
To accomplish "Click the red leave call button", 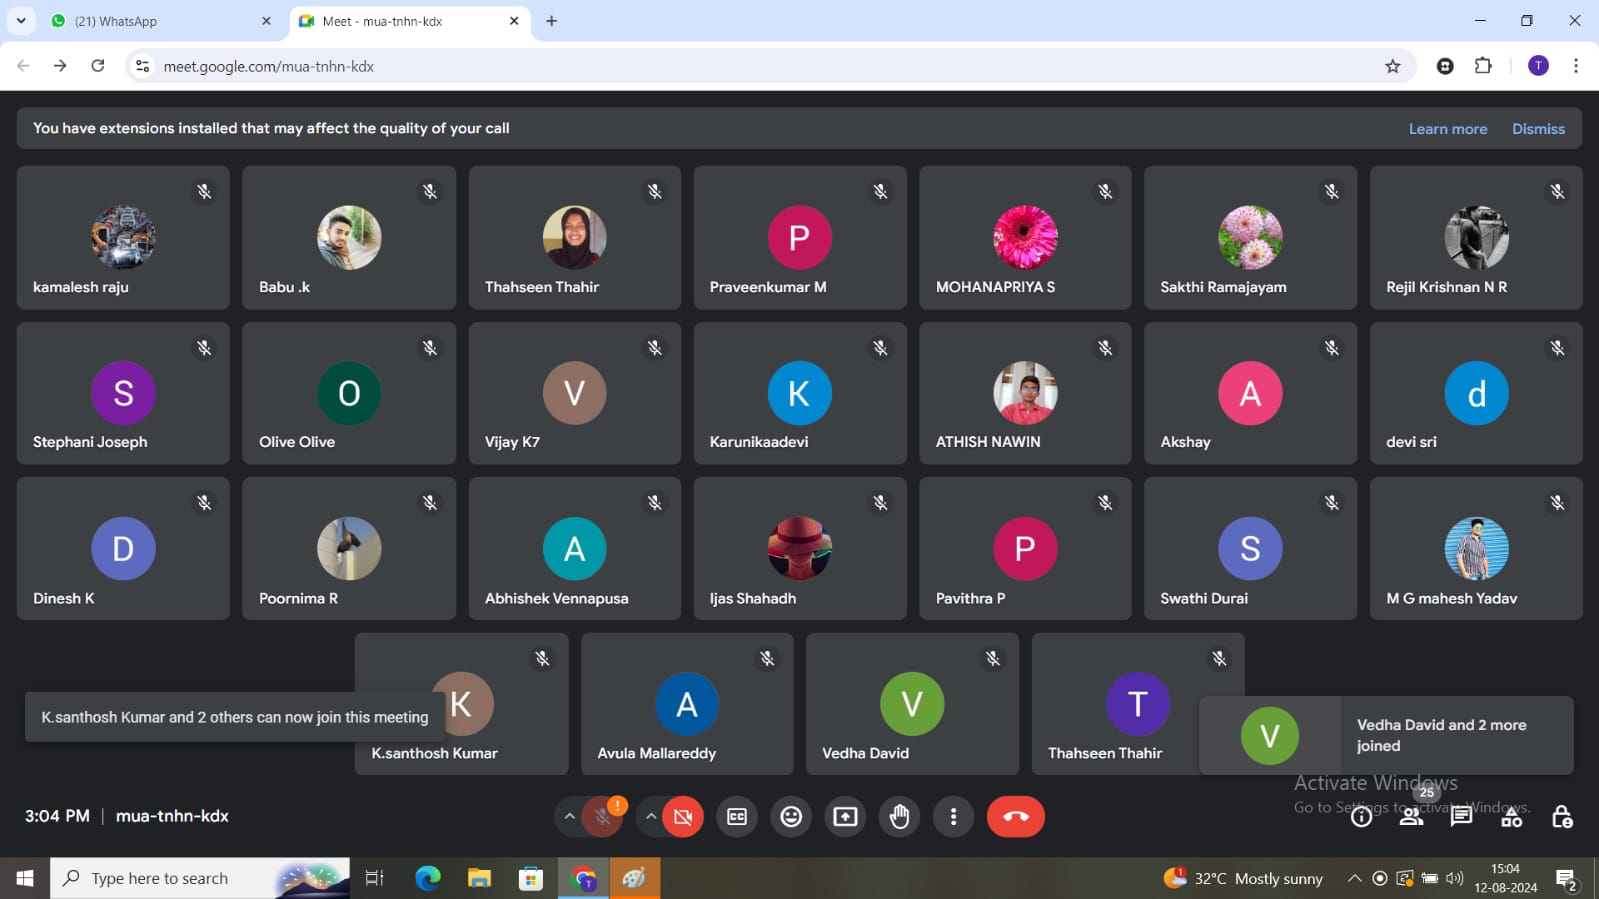I will point(1015,817).
